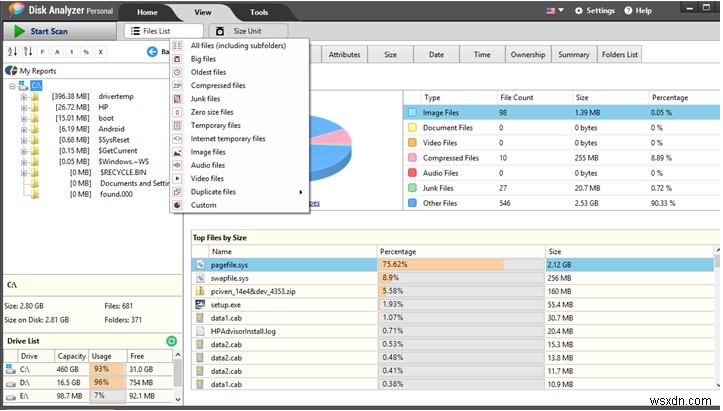Expand the 'Duplicate files' submenu

tap(239, 192)
